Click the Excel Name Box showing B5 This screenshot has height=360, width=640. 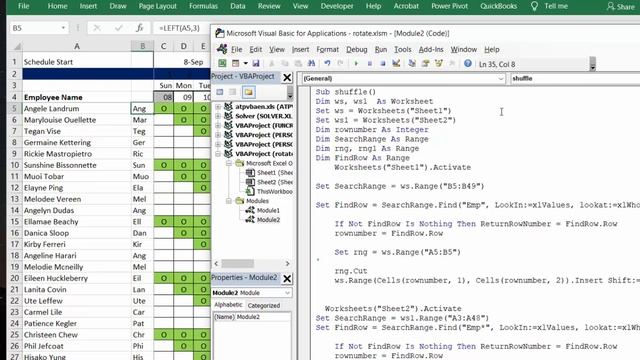coord(34,28)
